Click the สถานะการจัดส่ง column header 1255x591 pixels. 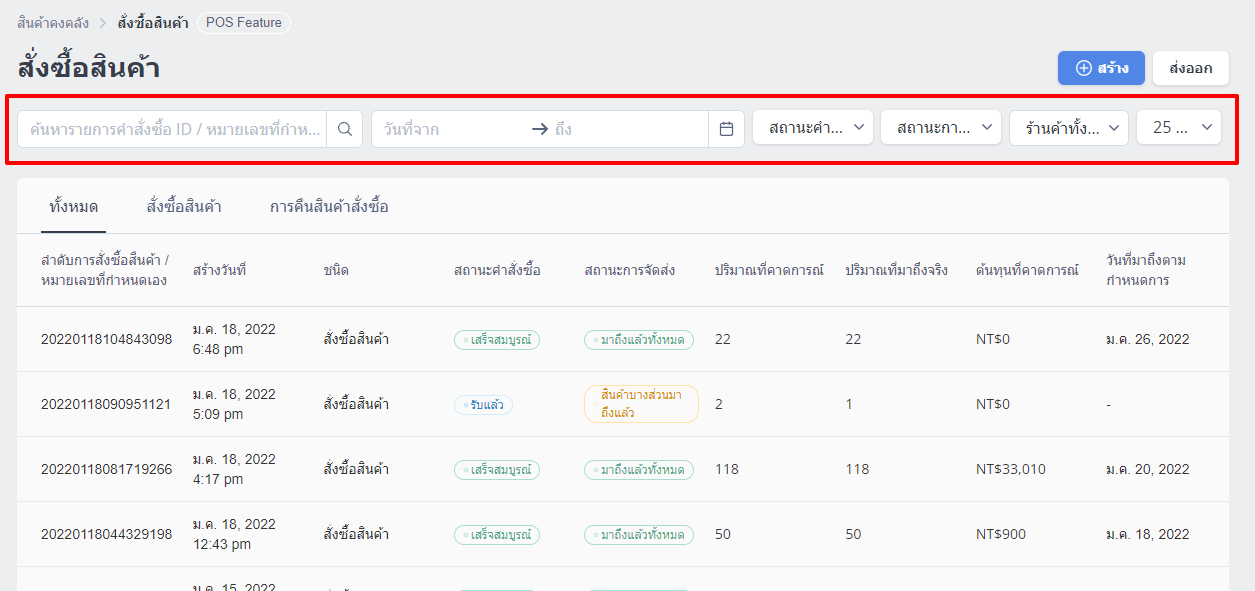pyautogui.click(x=630, y=270)
